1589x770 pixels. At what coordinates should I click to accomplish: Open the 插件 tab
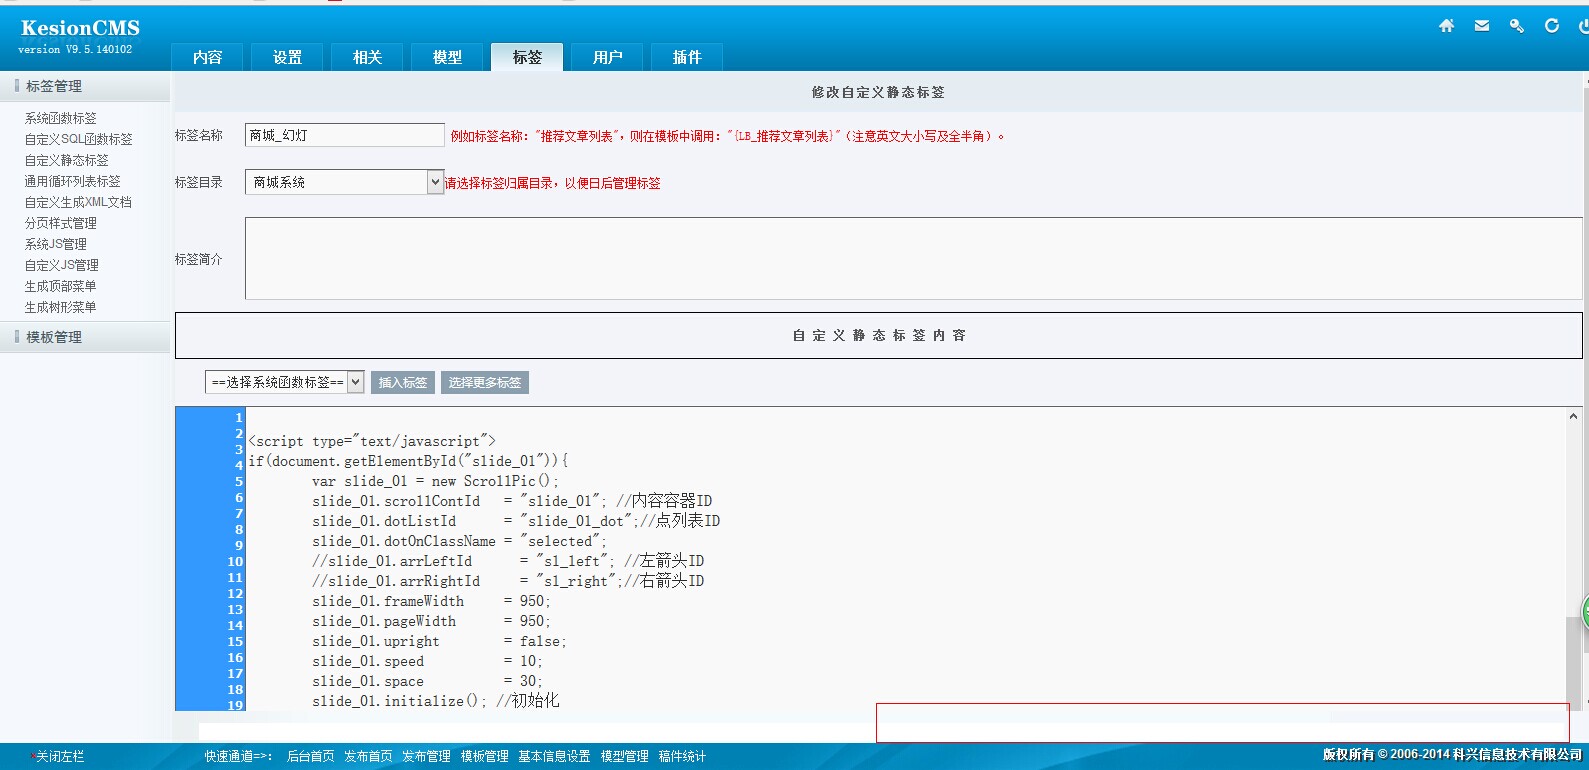click(x=687, y=57)
